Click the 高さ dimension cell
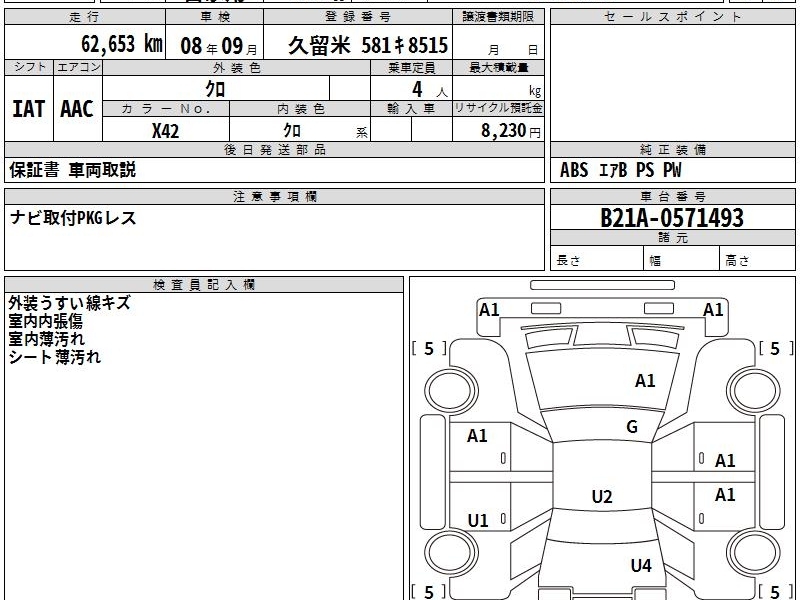The image size is (800, 600). pos(758,259)
